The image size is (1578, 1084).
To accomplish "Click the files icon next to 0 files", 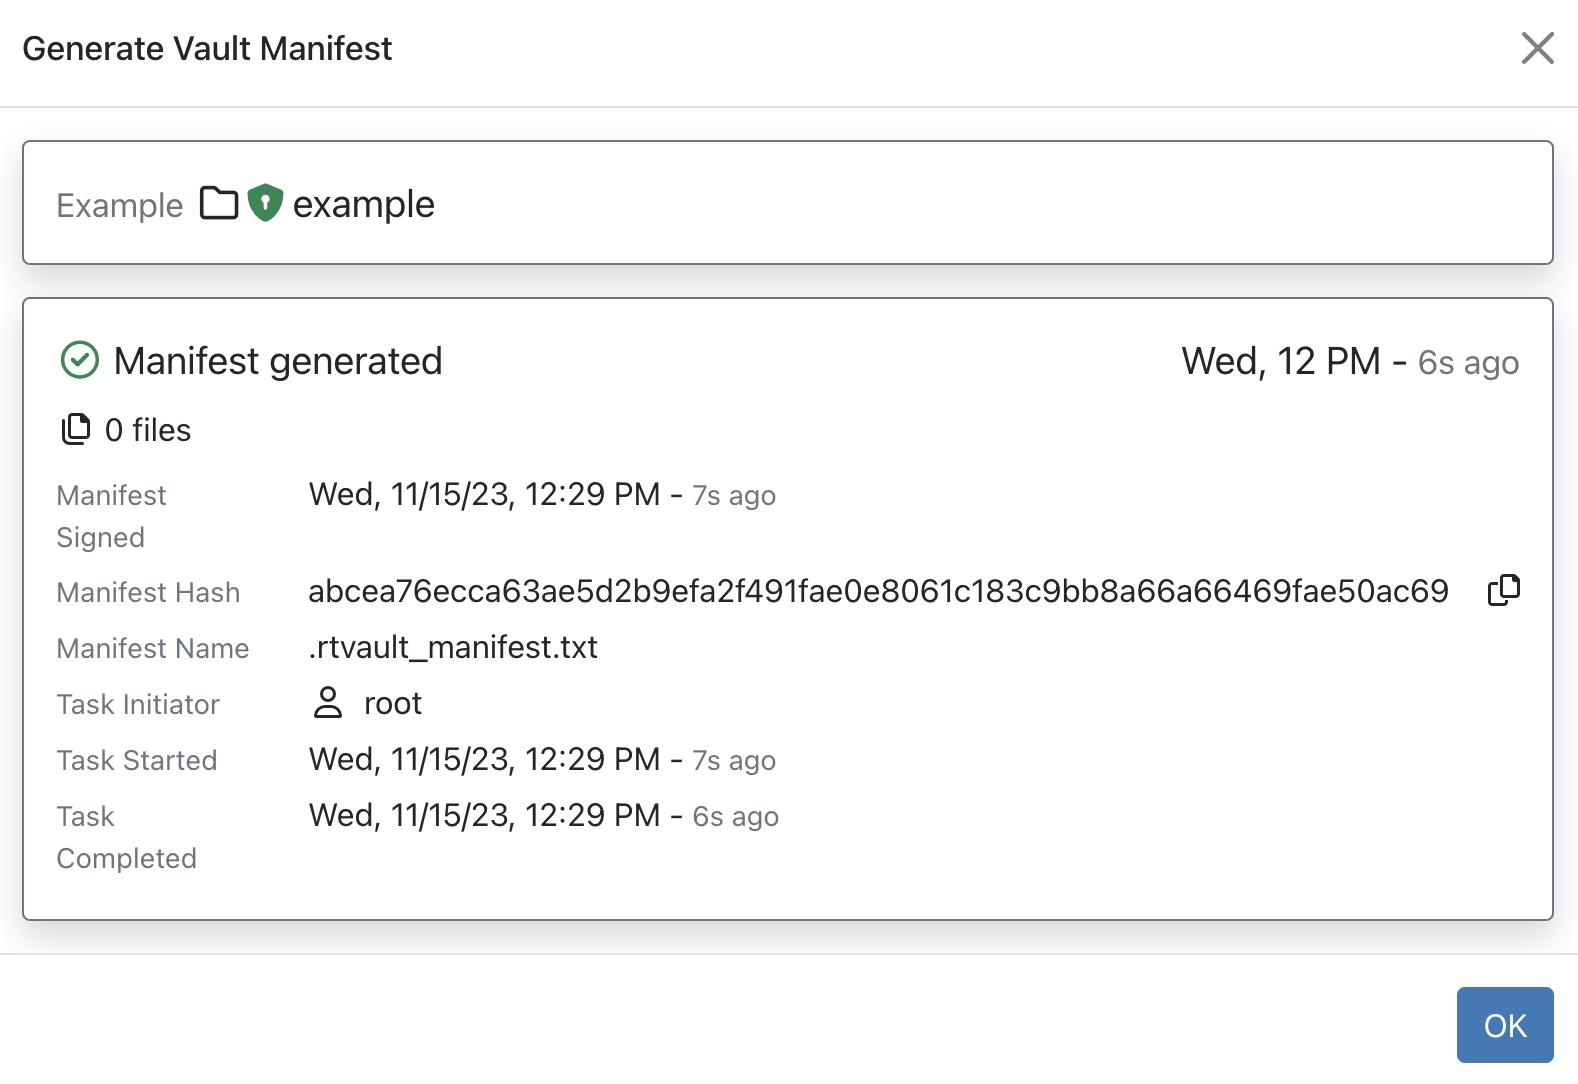I will [76, 429].
